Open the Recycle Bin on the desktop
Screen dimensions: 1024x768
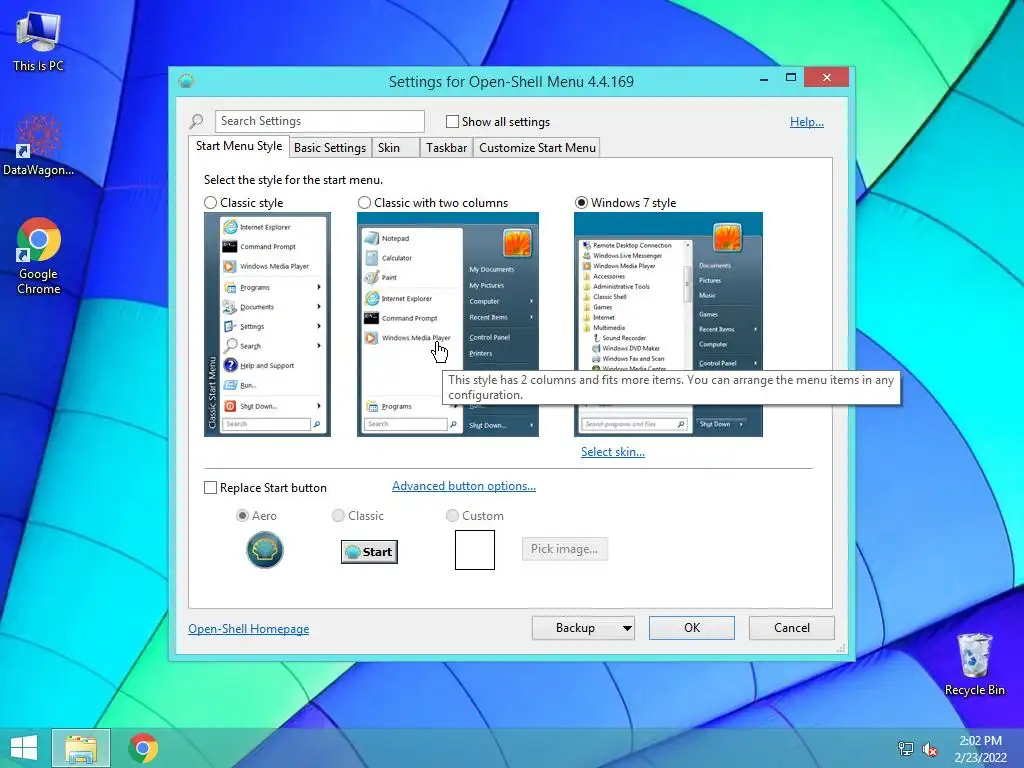click(974, 664)
